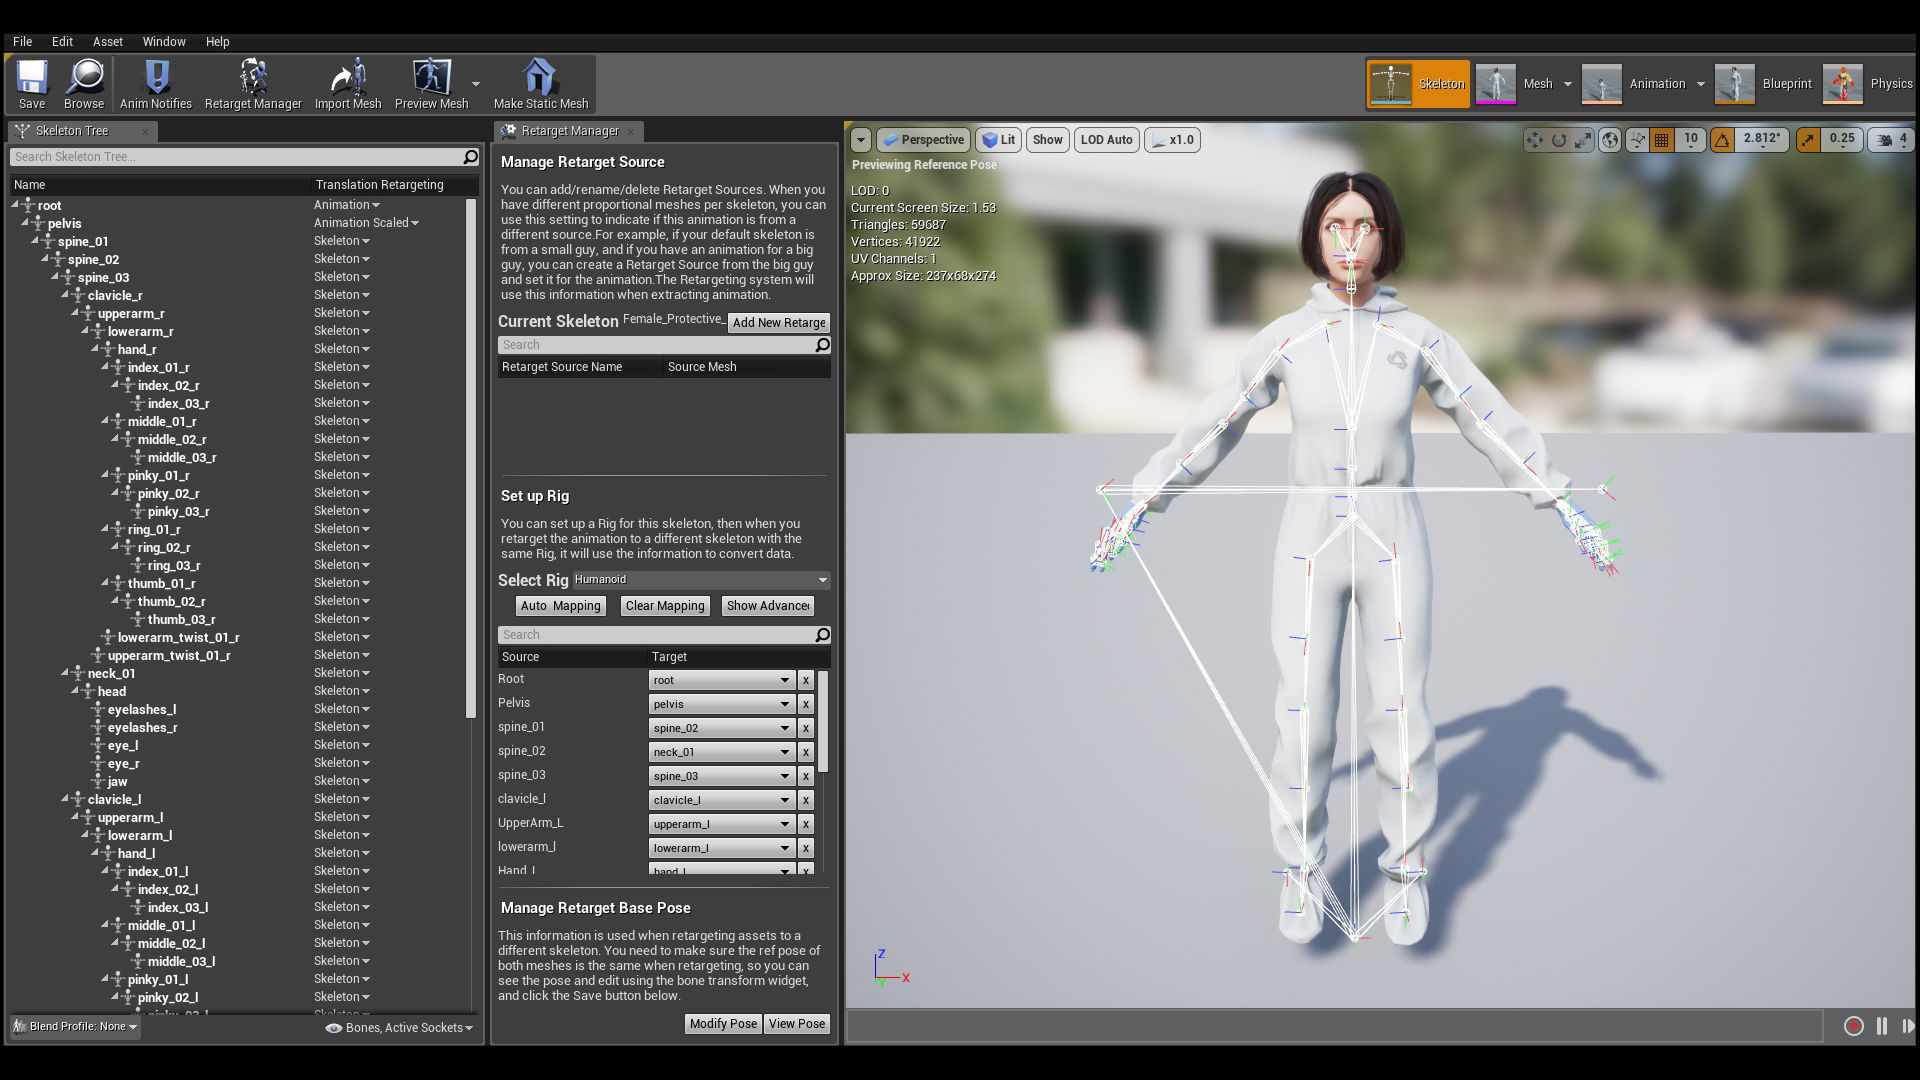Click the Modify Pose button

click(723, 1024)
